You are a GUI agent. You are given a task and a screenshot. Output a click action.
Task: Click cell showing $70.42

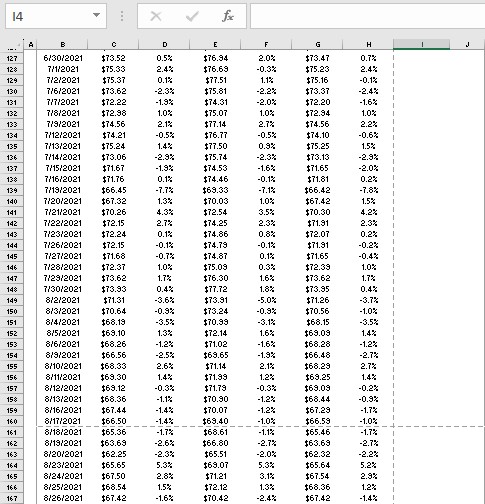pyautogui.click(x=215, y=498)
